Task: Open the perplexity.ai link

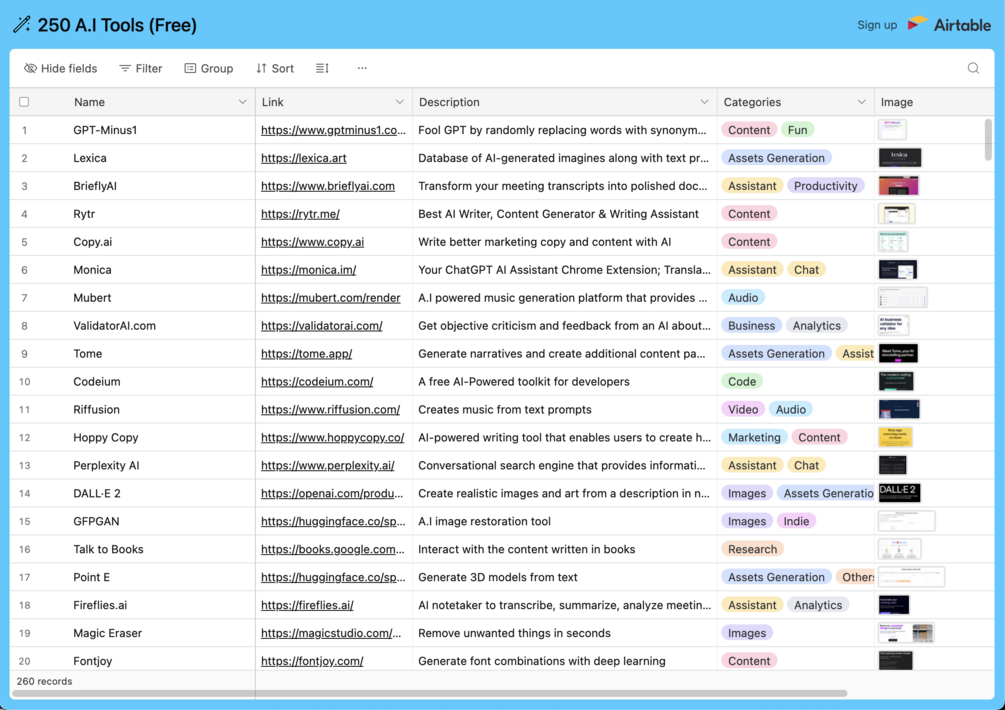Action: [328, 465]
